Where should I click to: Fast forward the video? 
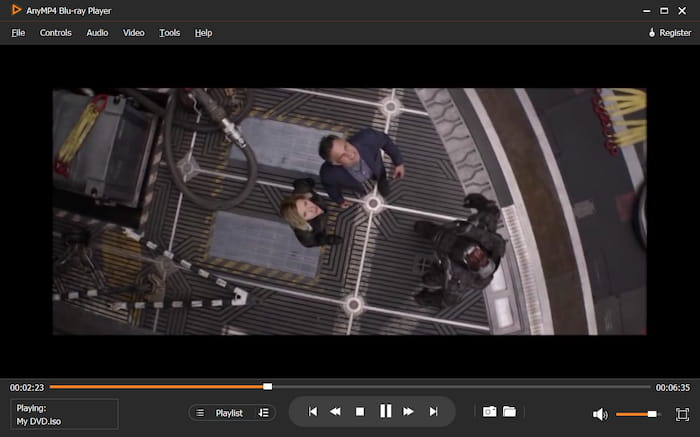pos(408,412)
